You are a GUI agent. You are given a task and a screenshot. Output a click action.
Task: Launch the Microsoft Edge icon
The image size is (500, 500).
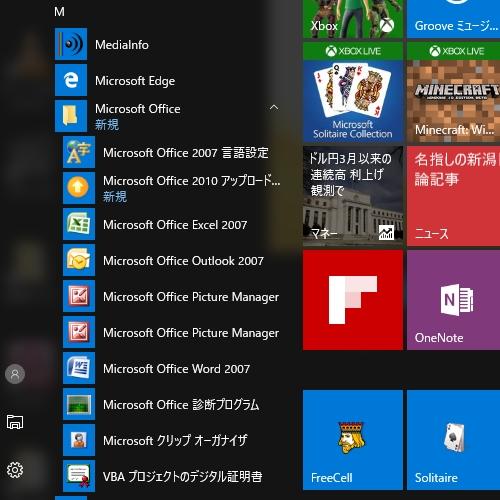[71, 80]
